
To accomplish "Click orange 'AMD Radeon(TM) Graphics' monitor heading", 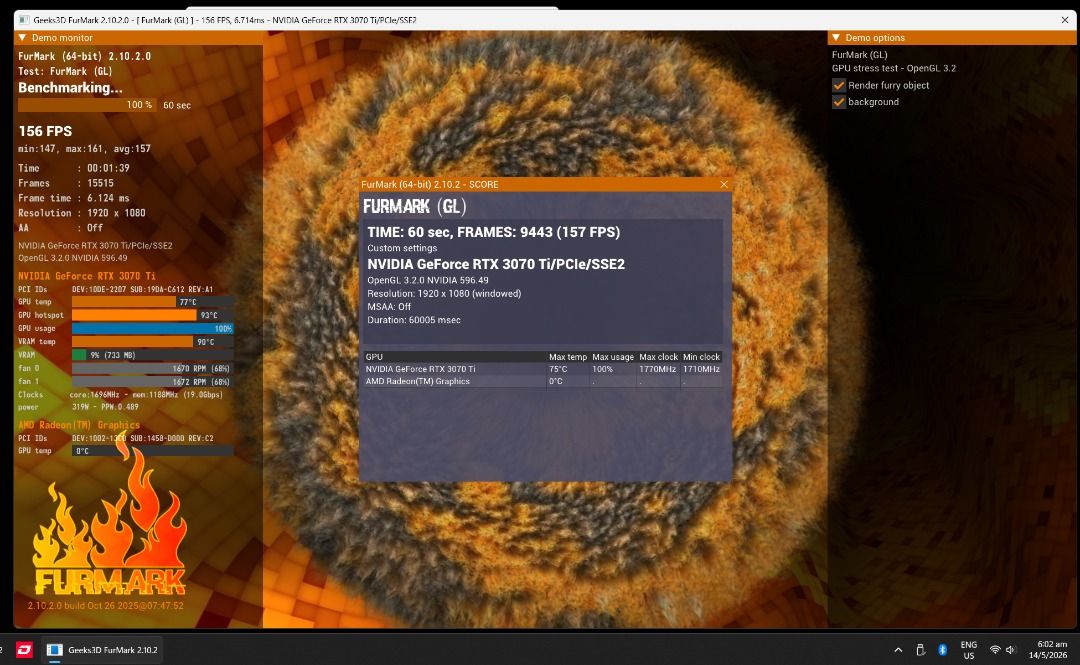I will click(x=79, y=425).
